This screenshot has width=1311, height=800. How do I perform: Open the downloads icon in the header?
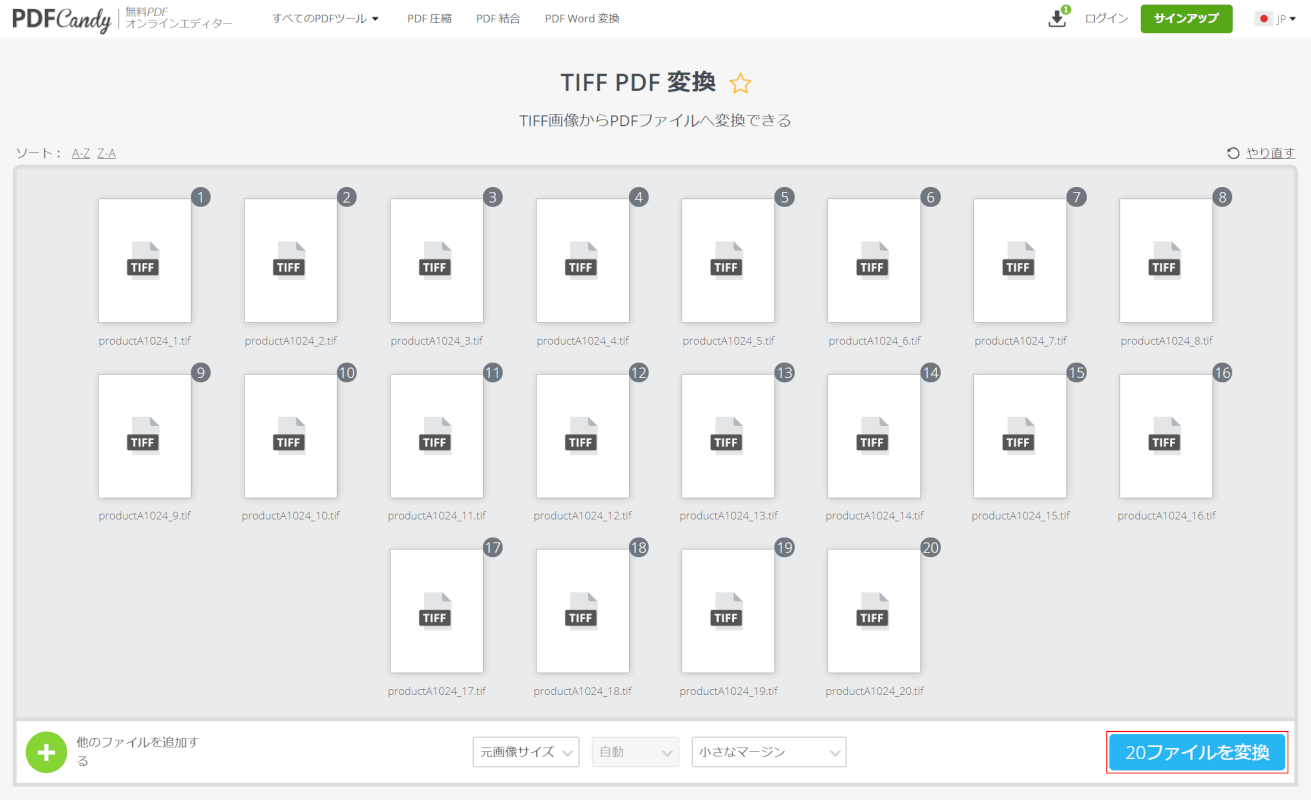[1057, 19]
